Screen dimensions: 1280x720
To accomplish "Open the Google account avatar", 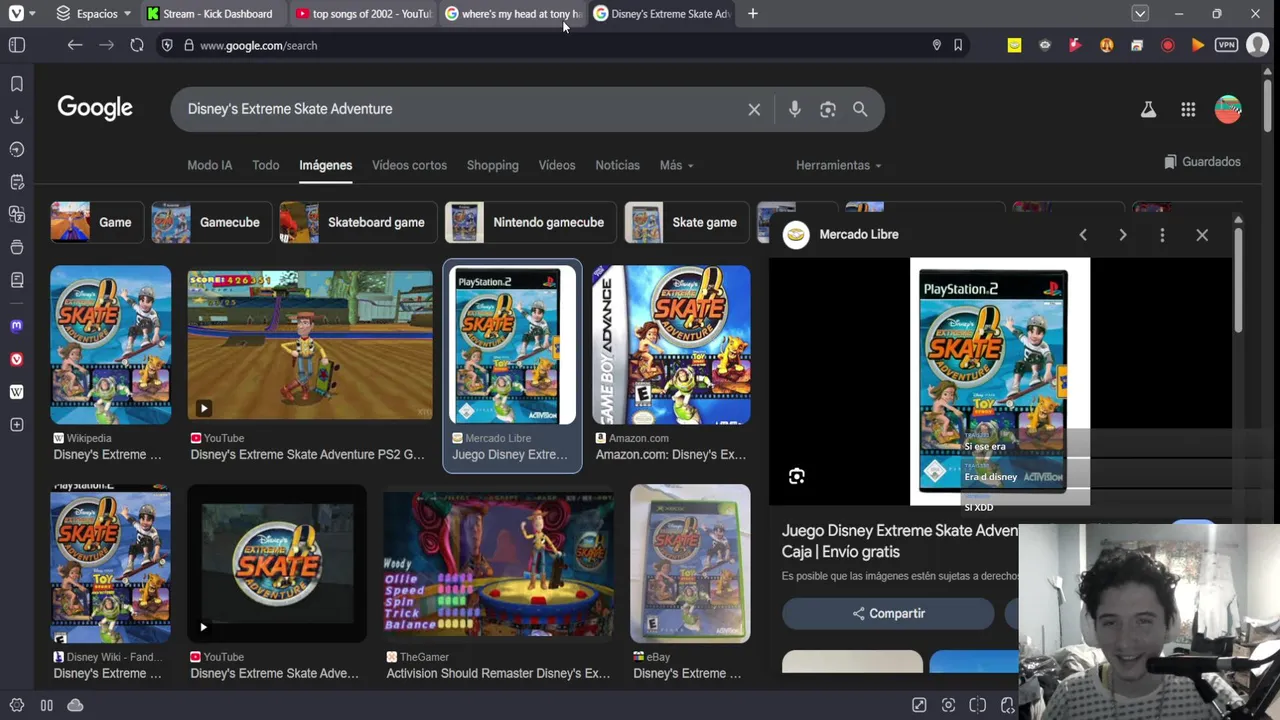I will (1228, 110).
